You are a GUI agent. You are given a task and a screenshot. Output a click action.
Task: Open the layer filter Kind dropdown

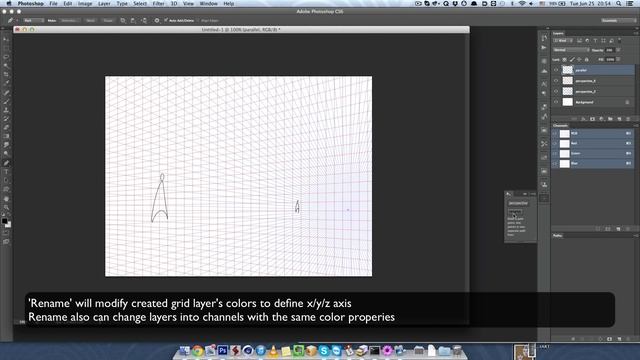coord(563,40)
